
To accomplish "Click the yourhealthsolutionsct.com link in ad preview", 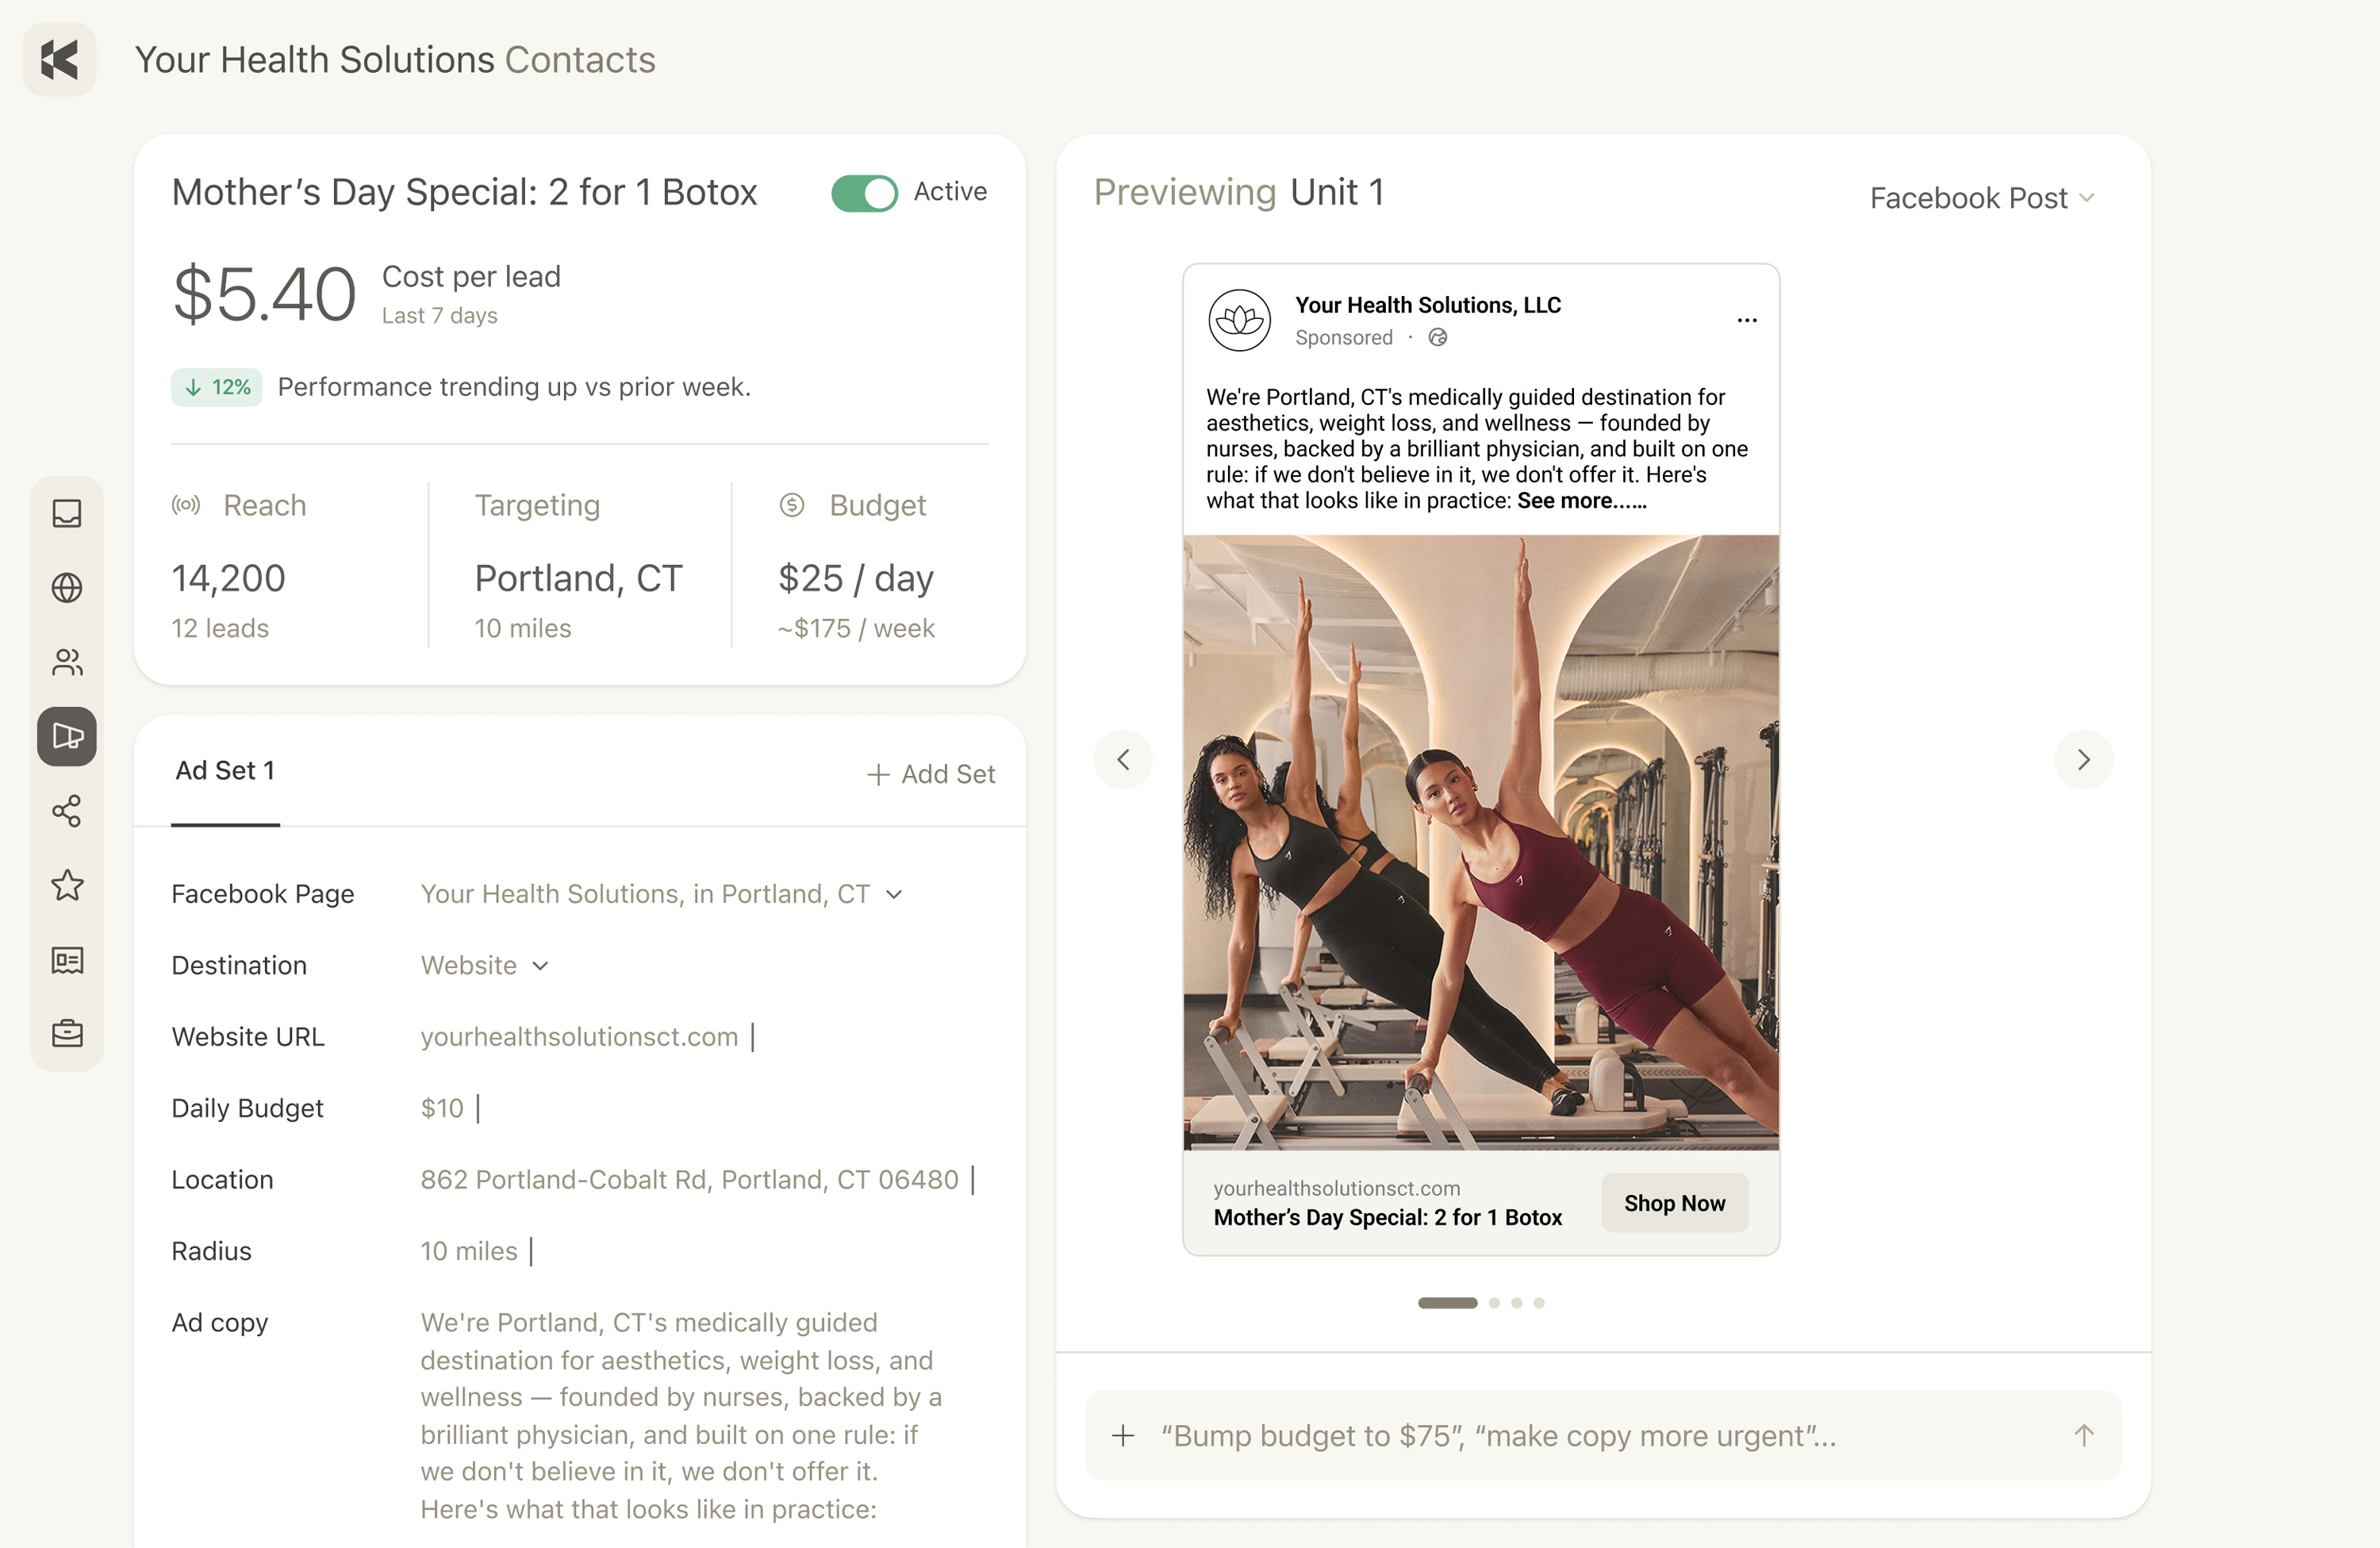I will coord(1336,1188).
